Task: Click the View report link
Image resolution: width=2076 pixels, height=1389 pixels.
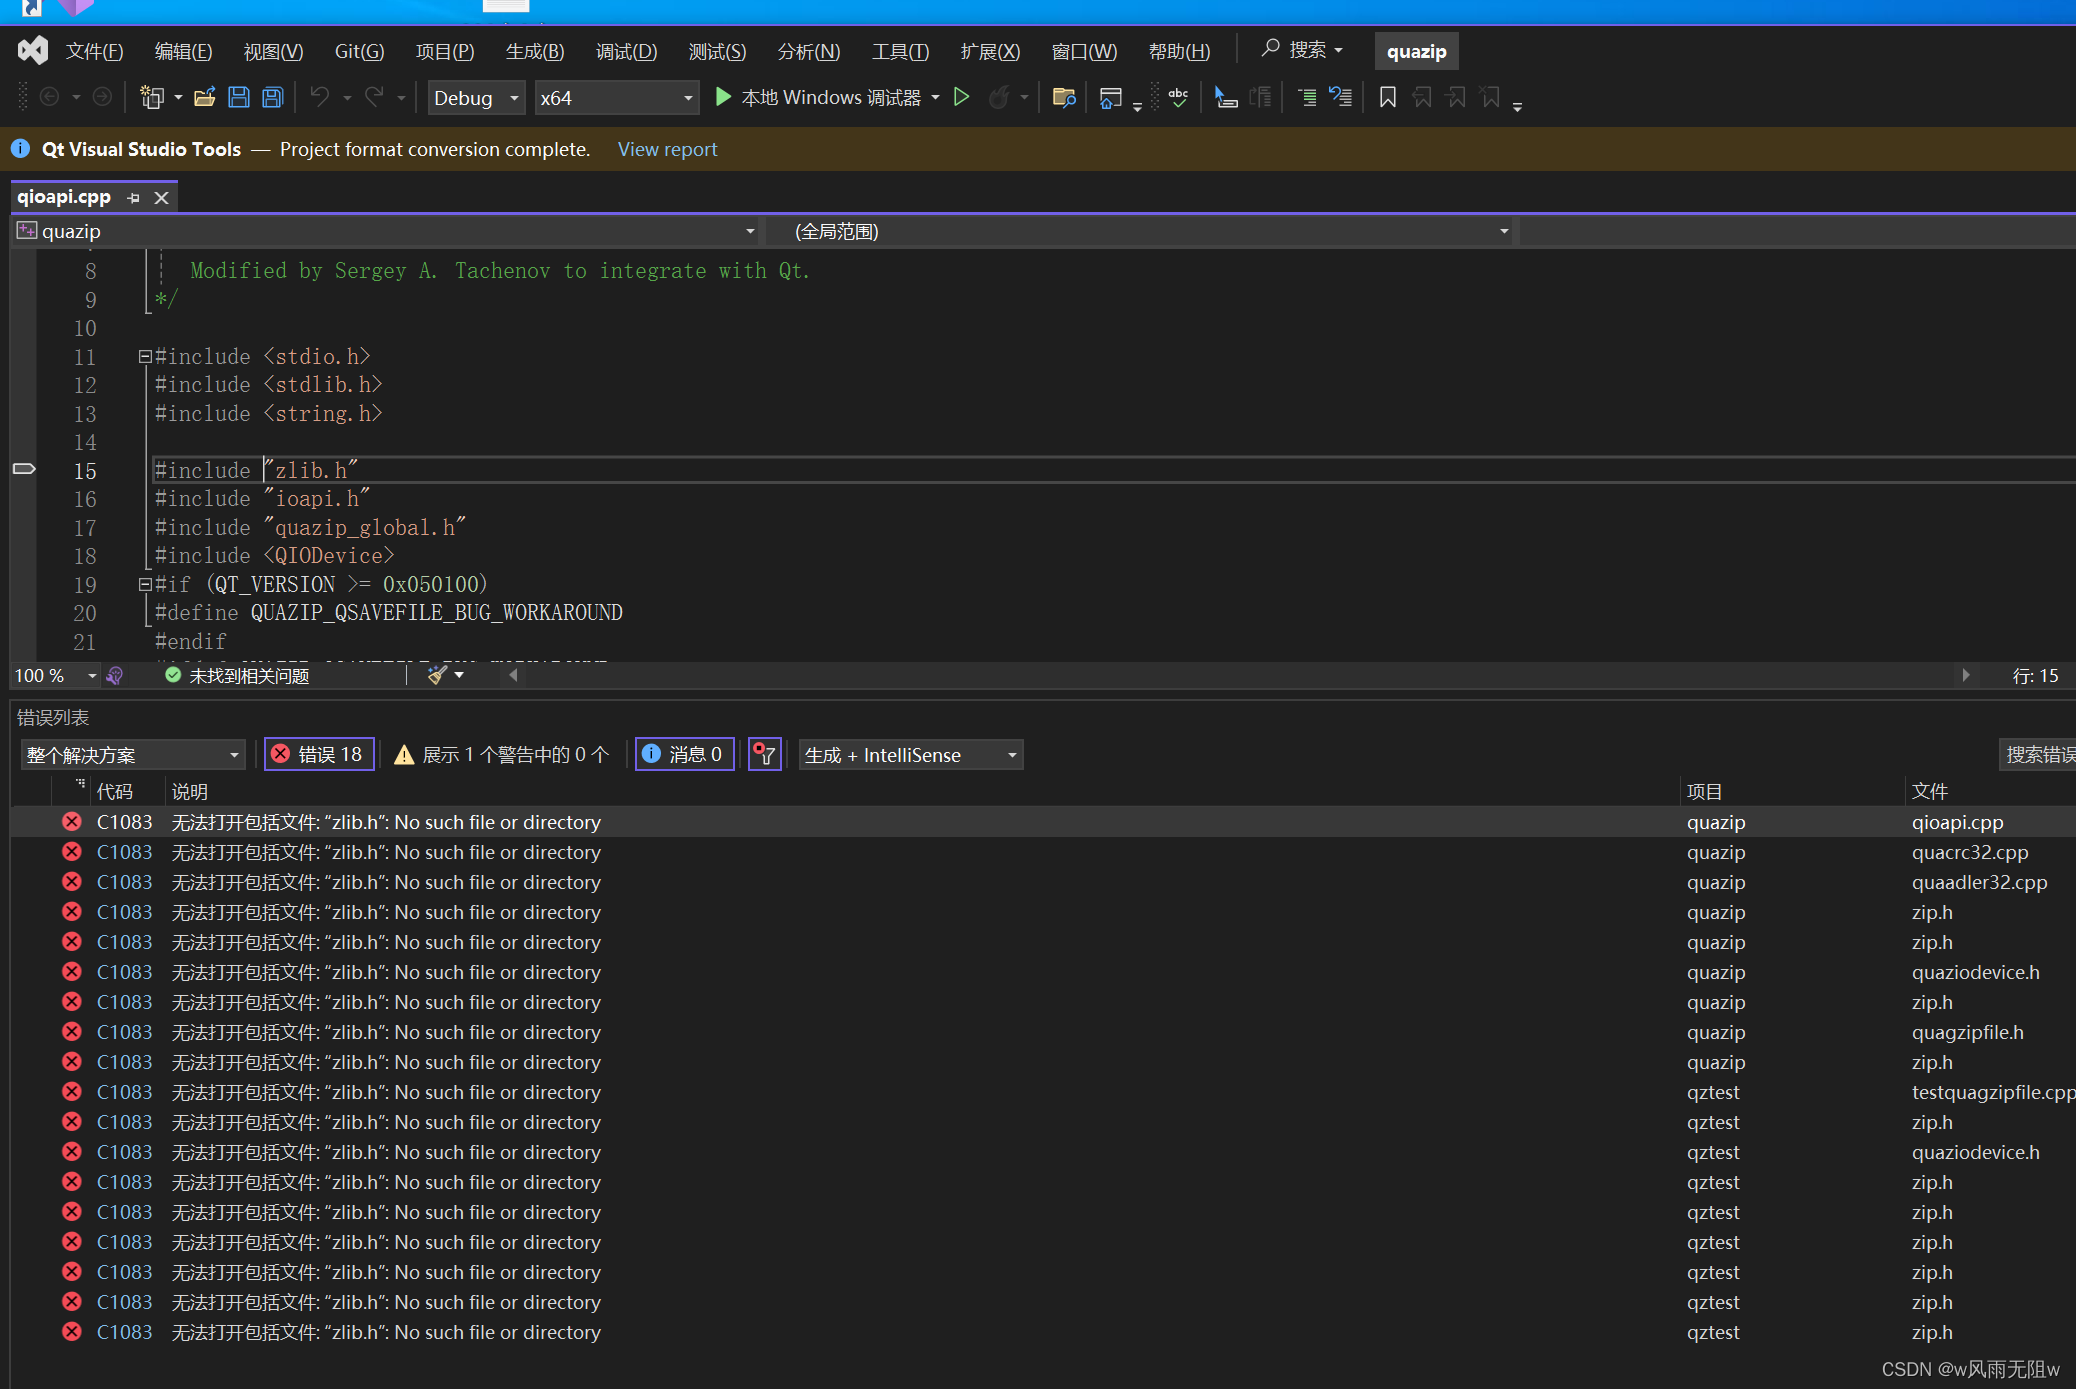Action: coord(667,149)
